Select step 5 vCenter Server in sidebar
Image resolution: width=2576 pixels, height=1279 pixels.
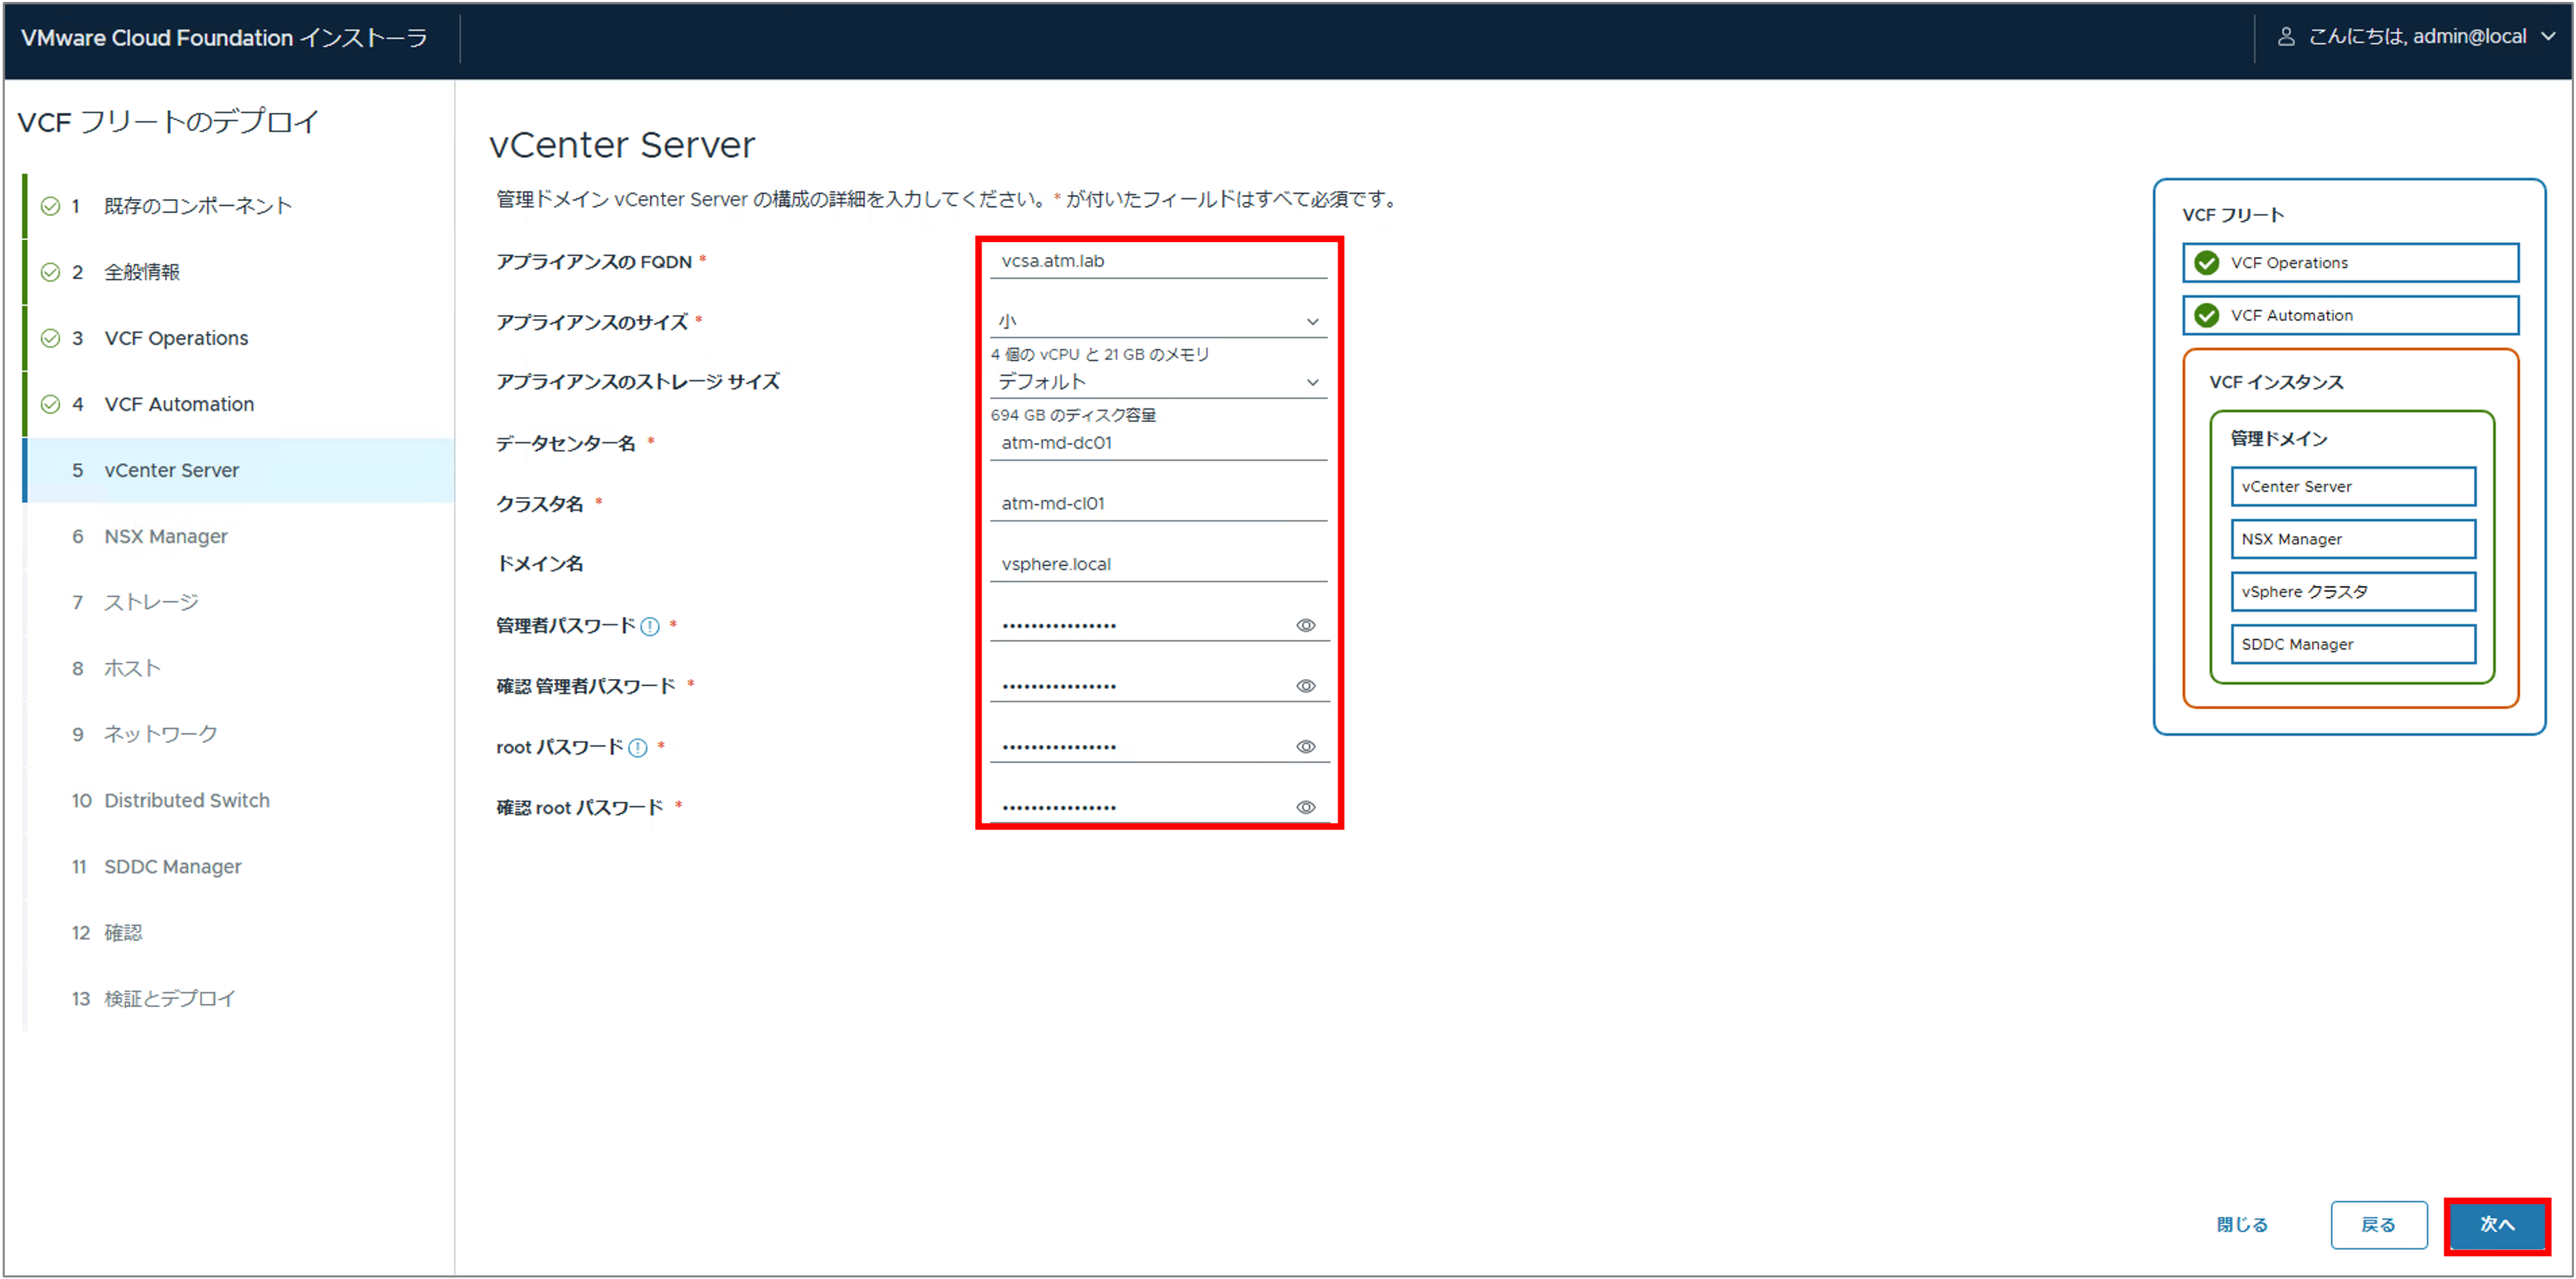click(x=240, y=470)
